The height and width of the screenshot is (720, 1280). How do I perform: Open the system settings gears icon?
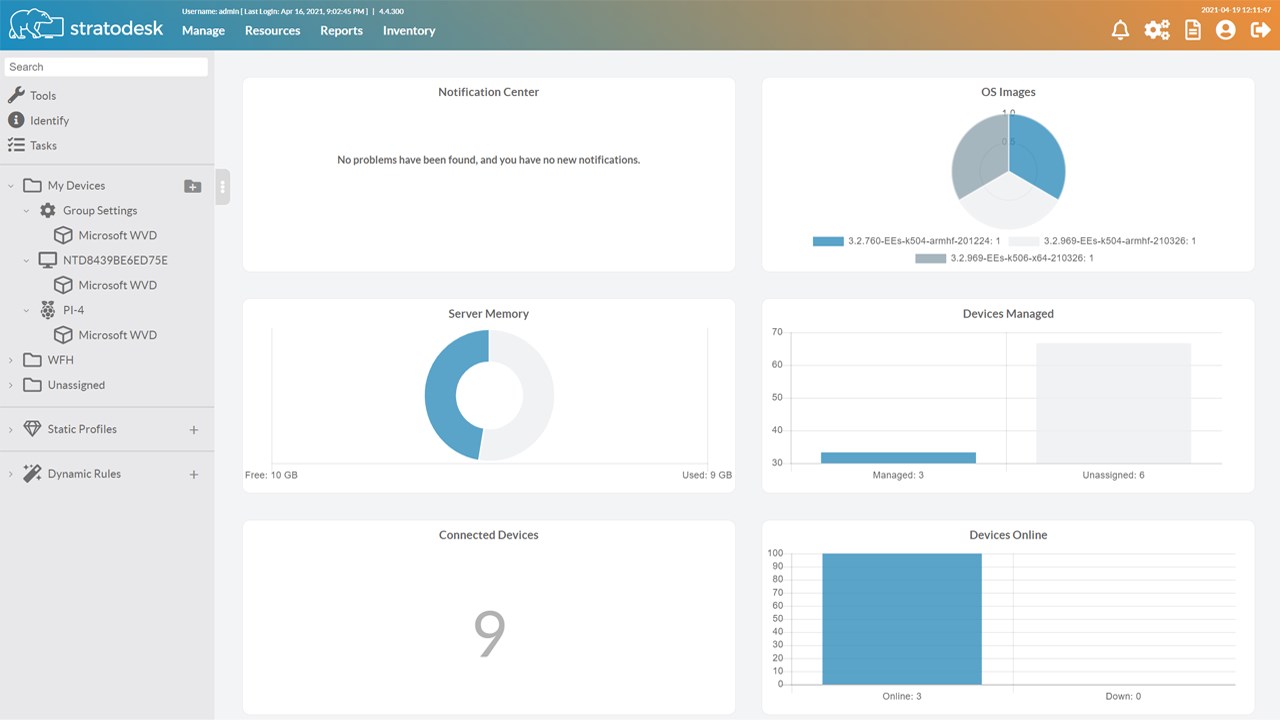tap(1157, 30)
